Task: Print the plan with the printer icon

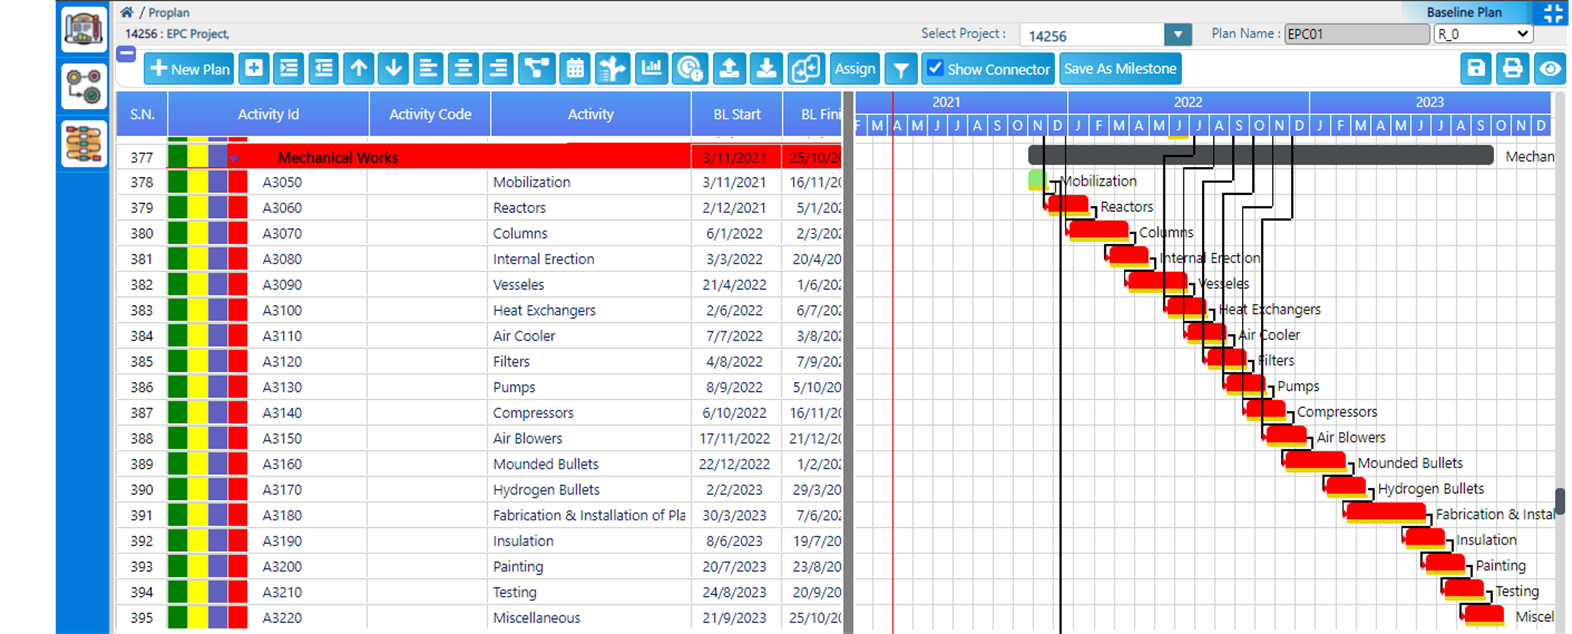Action: pyautogui.click(x=1513, y=68)
